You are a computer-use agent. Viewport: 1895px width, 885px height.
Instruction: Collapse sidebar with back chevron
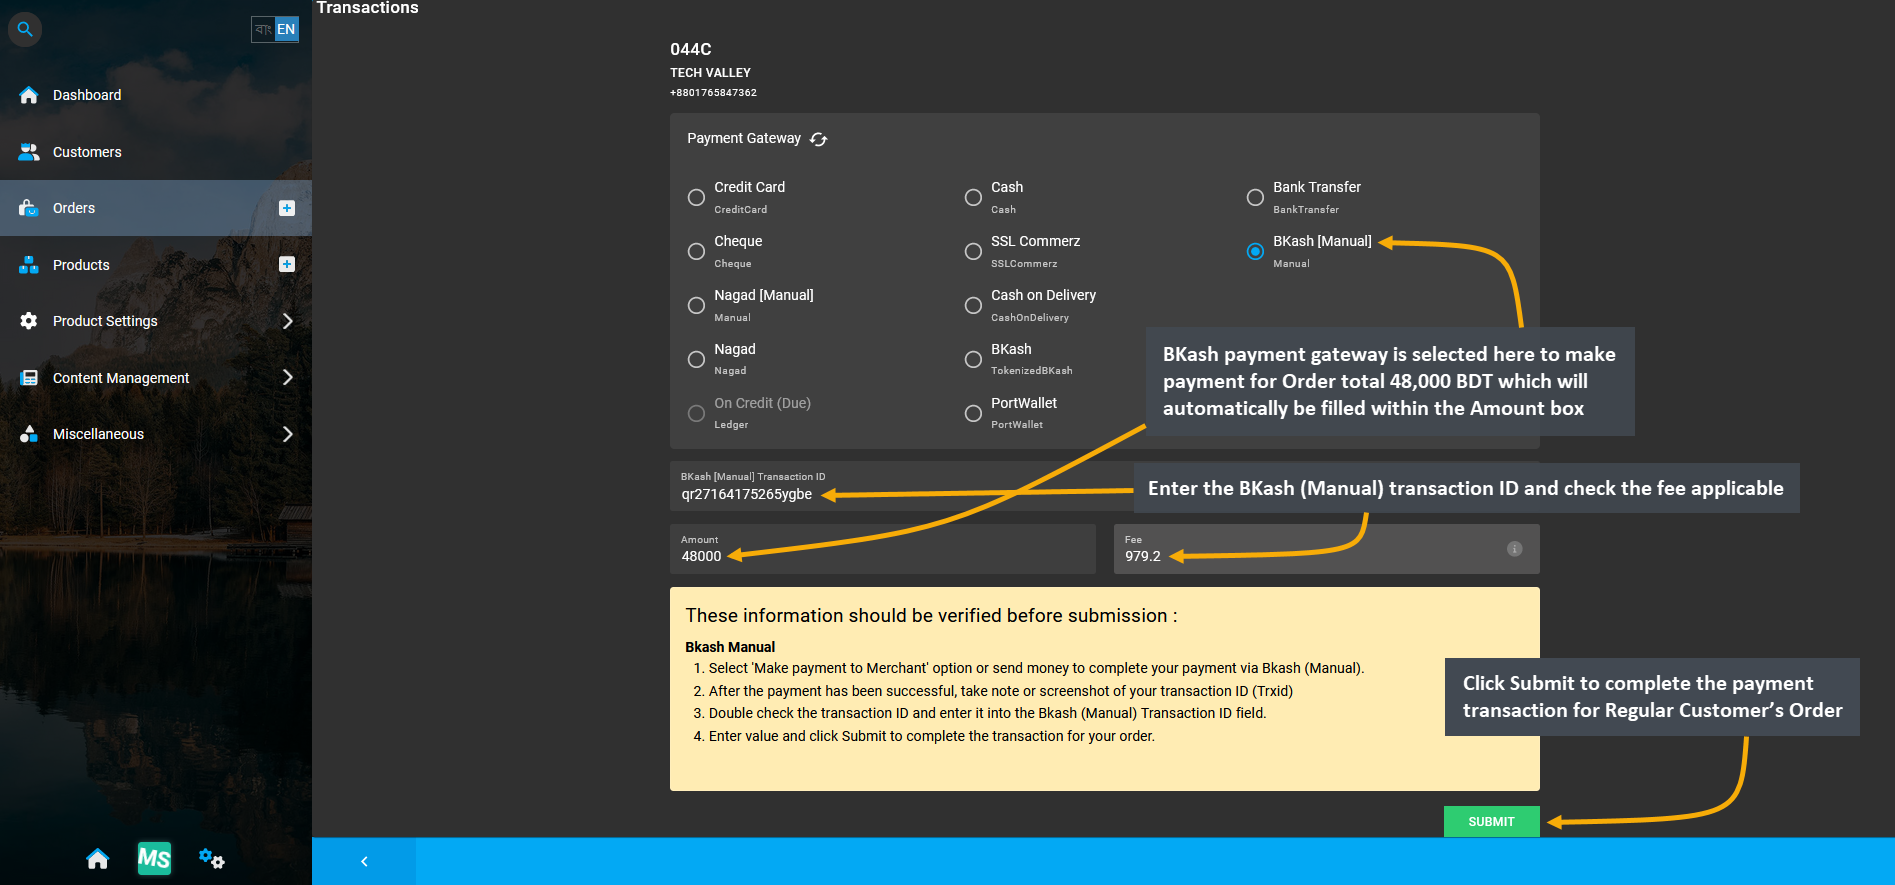point(364,861)
